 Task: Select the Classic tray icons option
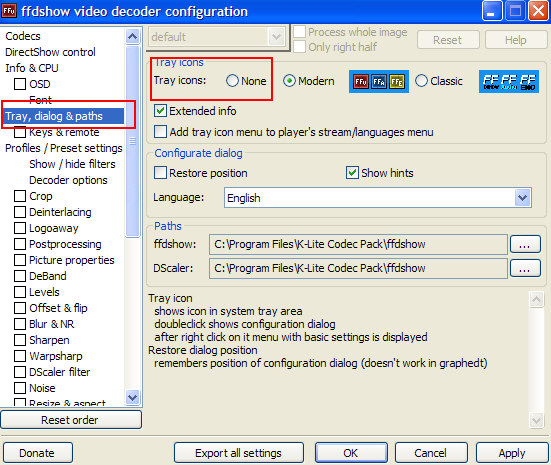coord(421,81)
